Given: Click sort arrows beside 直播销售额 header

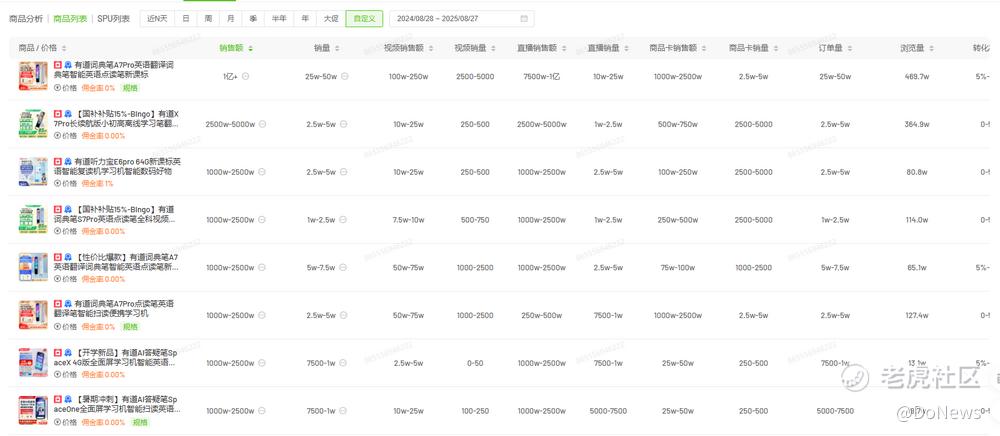Looking at the screenshot, I should [x=564, y=48].
